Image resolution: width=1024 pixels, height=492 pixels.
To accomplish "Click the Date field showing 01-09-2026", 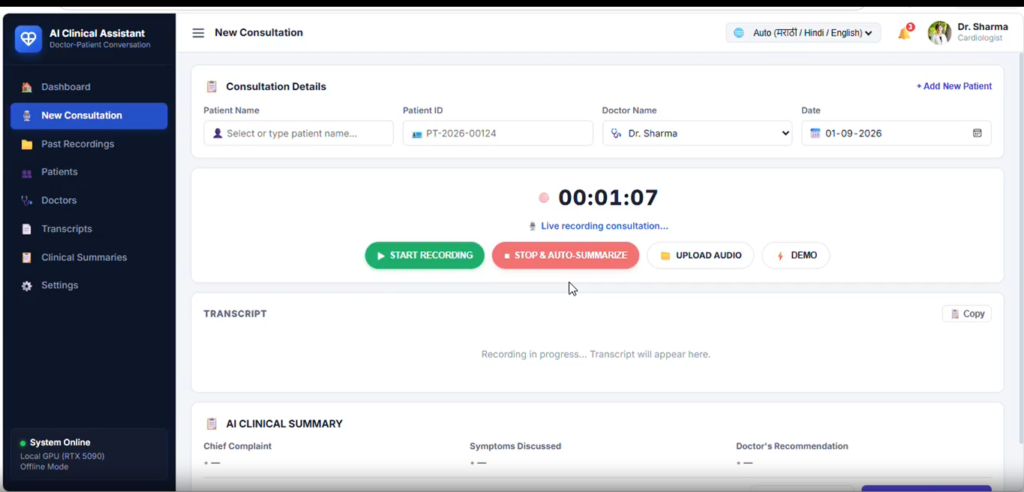I will coord(896,133).
